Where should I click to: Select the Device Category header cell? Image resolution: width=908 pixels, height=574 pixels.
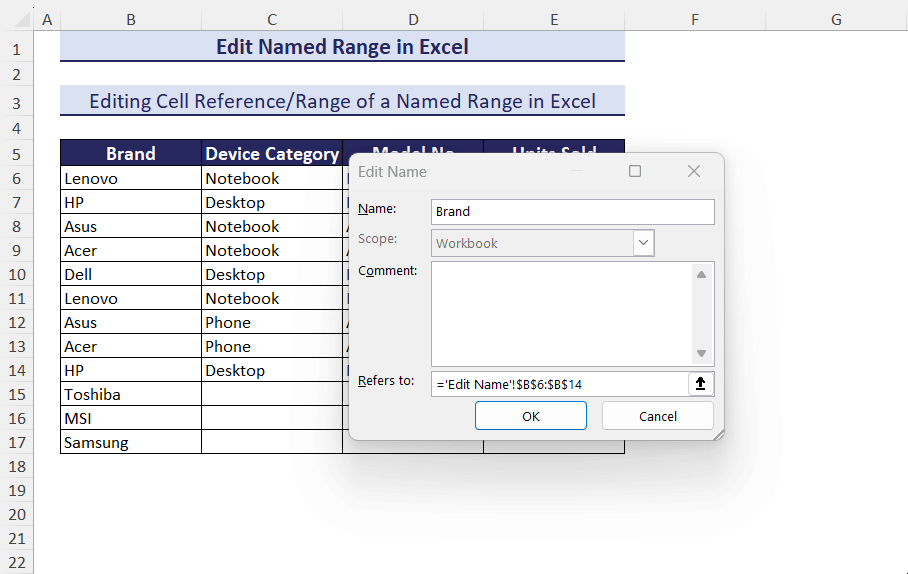[x=271, y=154]
